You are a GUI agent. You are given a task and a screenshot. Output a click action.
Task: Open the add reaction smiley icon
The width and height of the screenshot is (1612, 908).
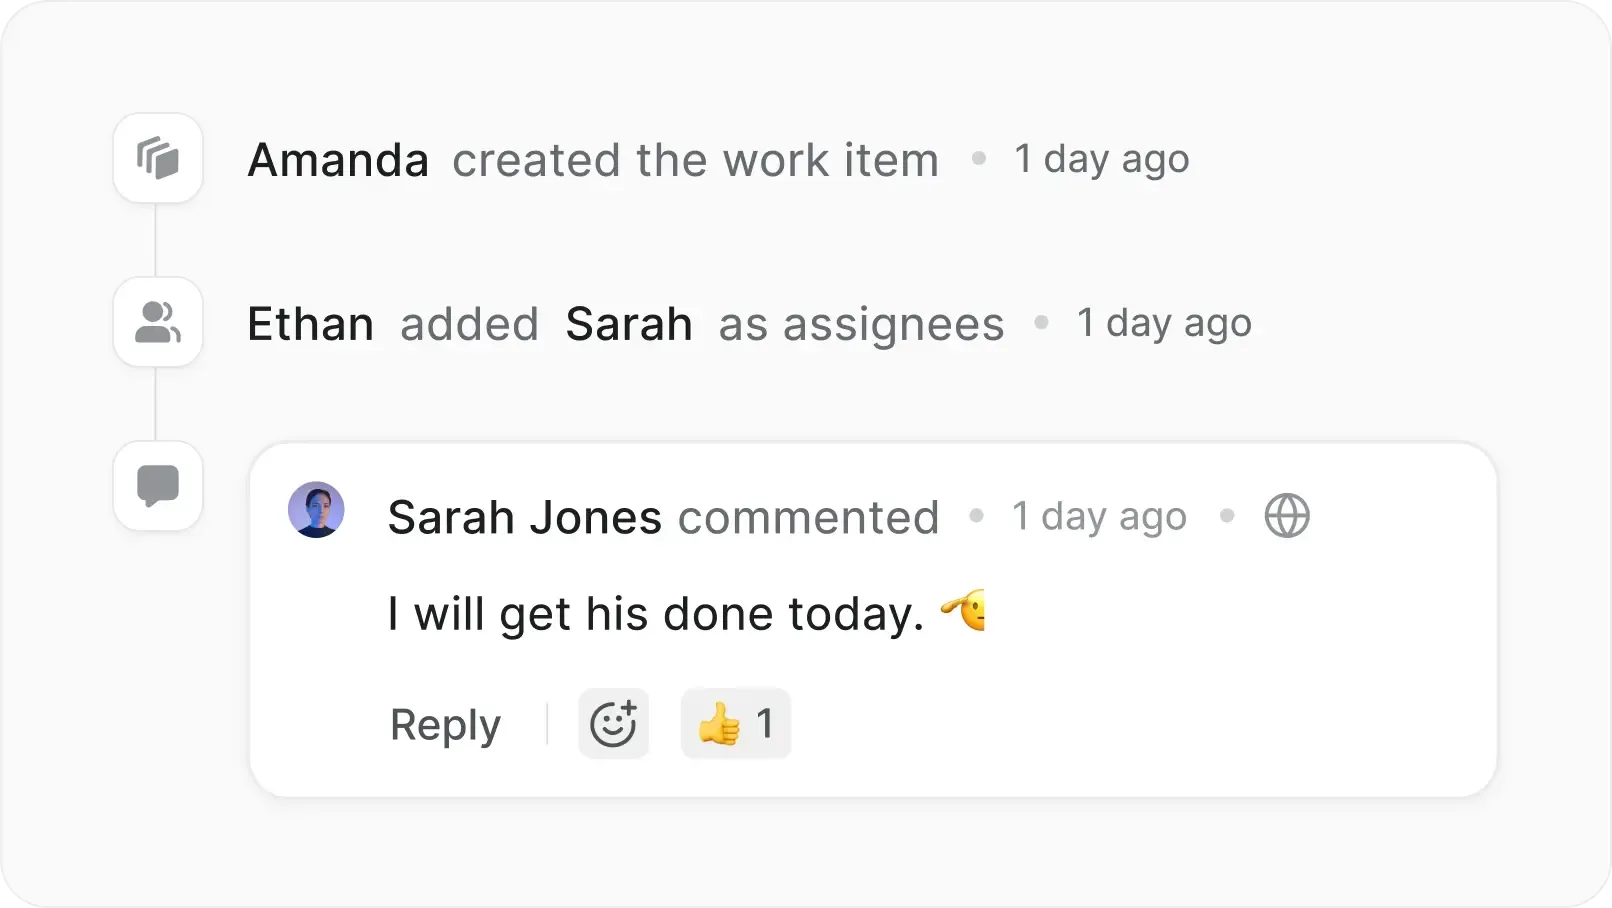click(613, 723)
